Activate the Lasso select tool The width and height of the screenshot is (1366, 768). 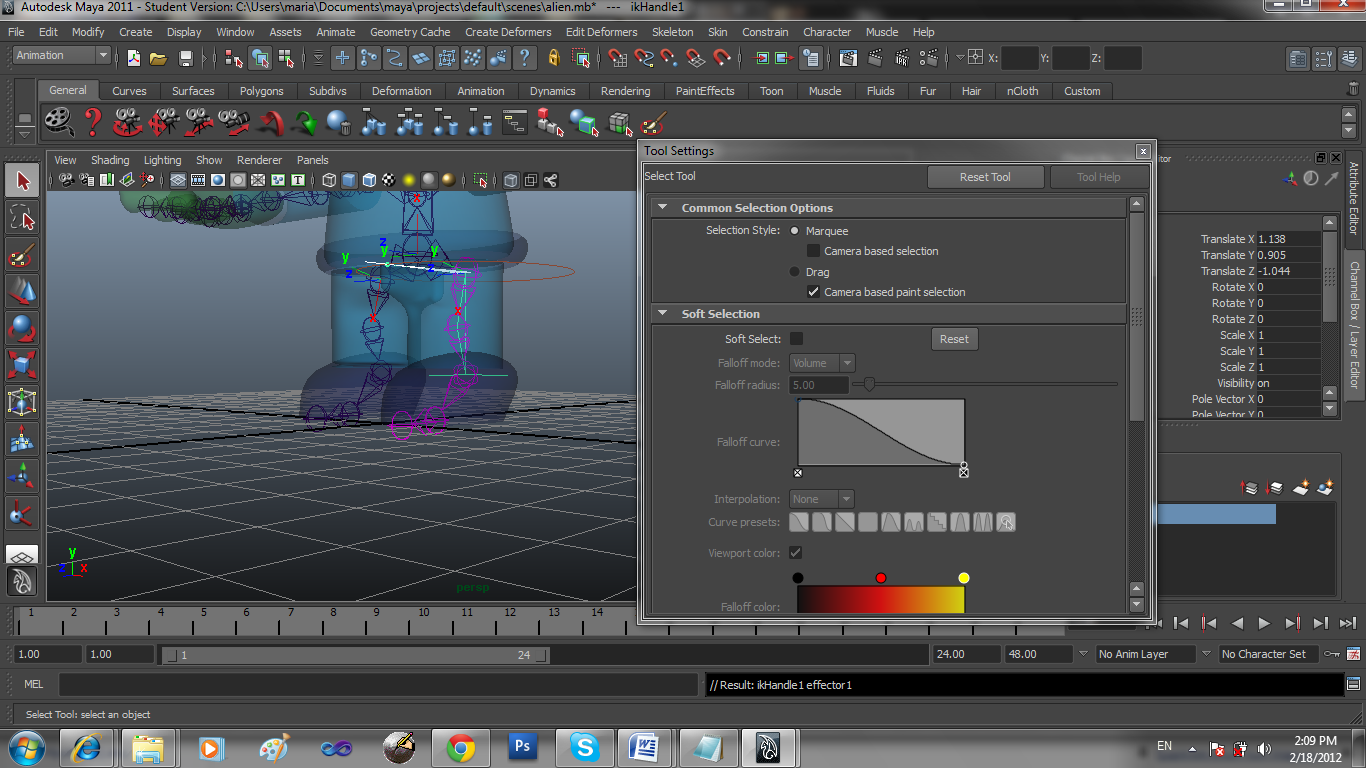pyautogui.click(x=22, y=218)
